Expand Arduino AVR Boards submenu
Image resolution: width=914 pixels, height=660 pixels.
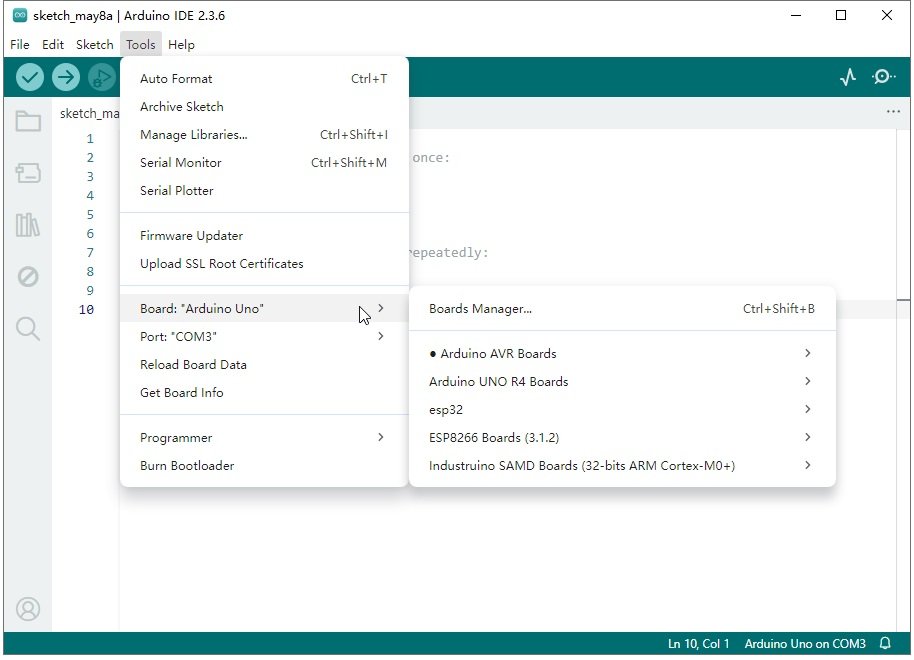coord(622,353)
